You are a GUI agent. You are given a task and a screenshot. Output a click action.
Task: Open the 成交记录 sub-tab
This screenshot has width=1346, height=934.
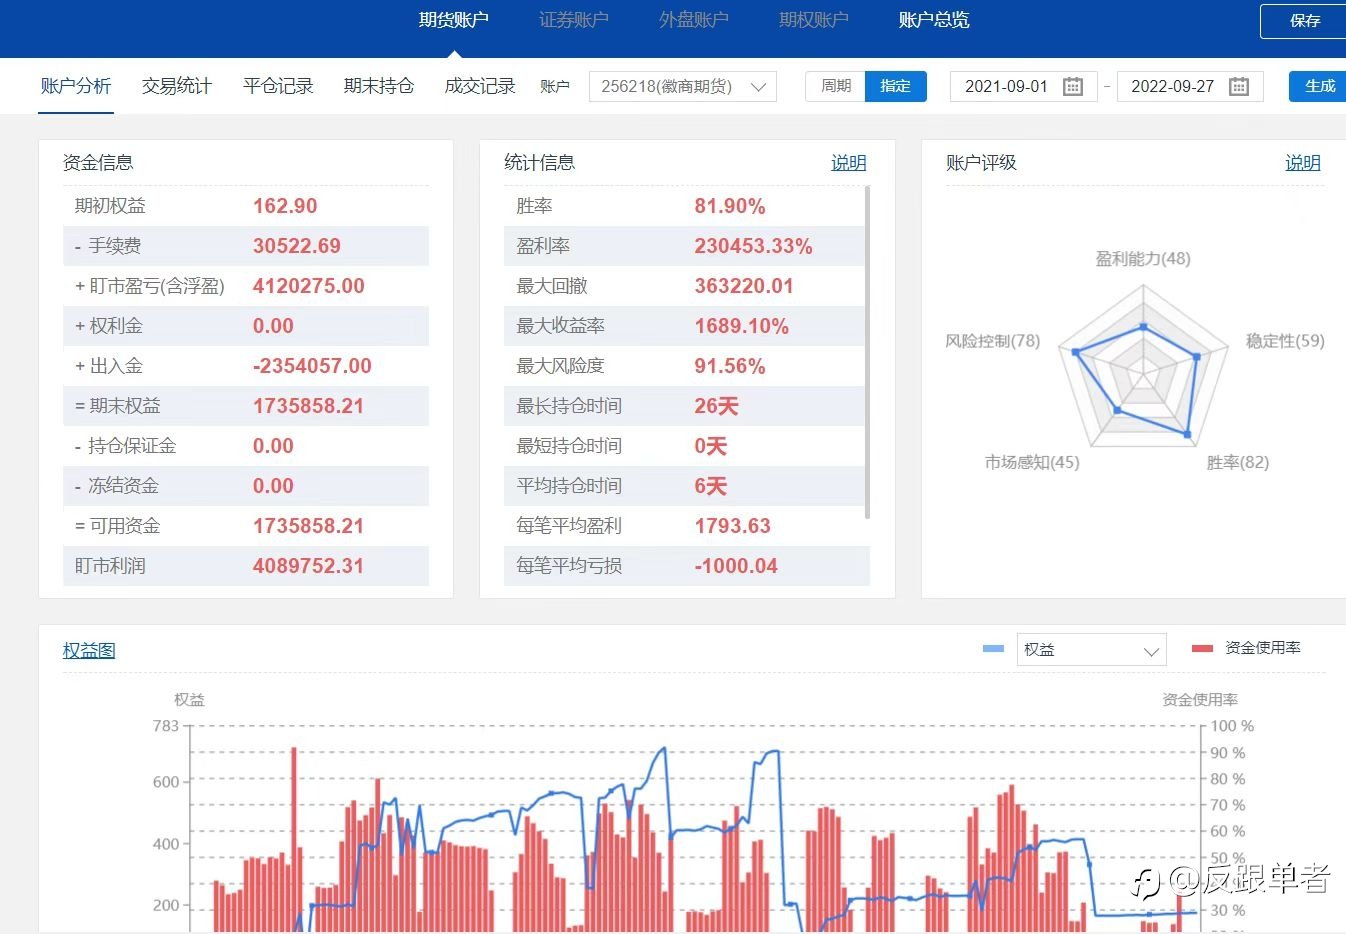480,86
